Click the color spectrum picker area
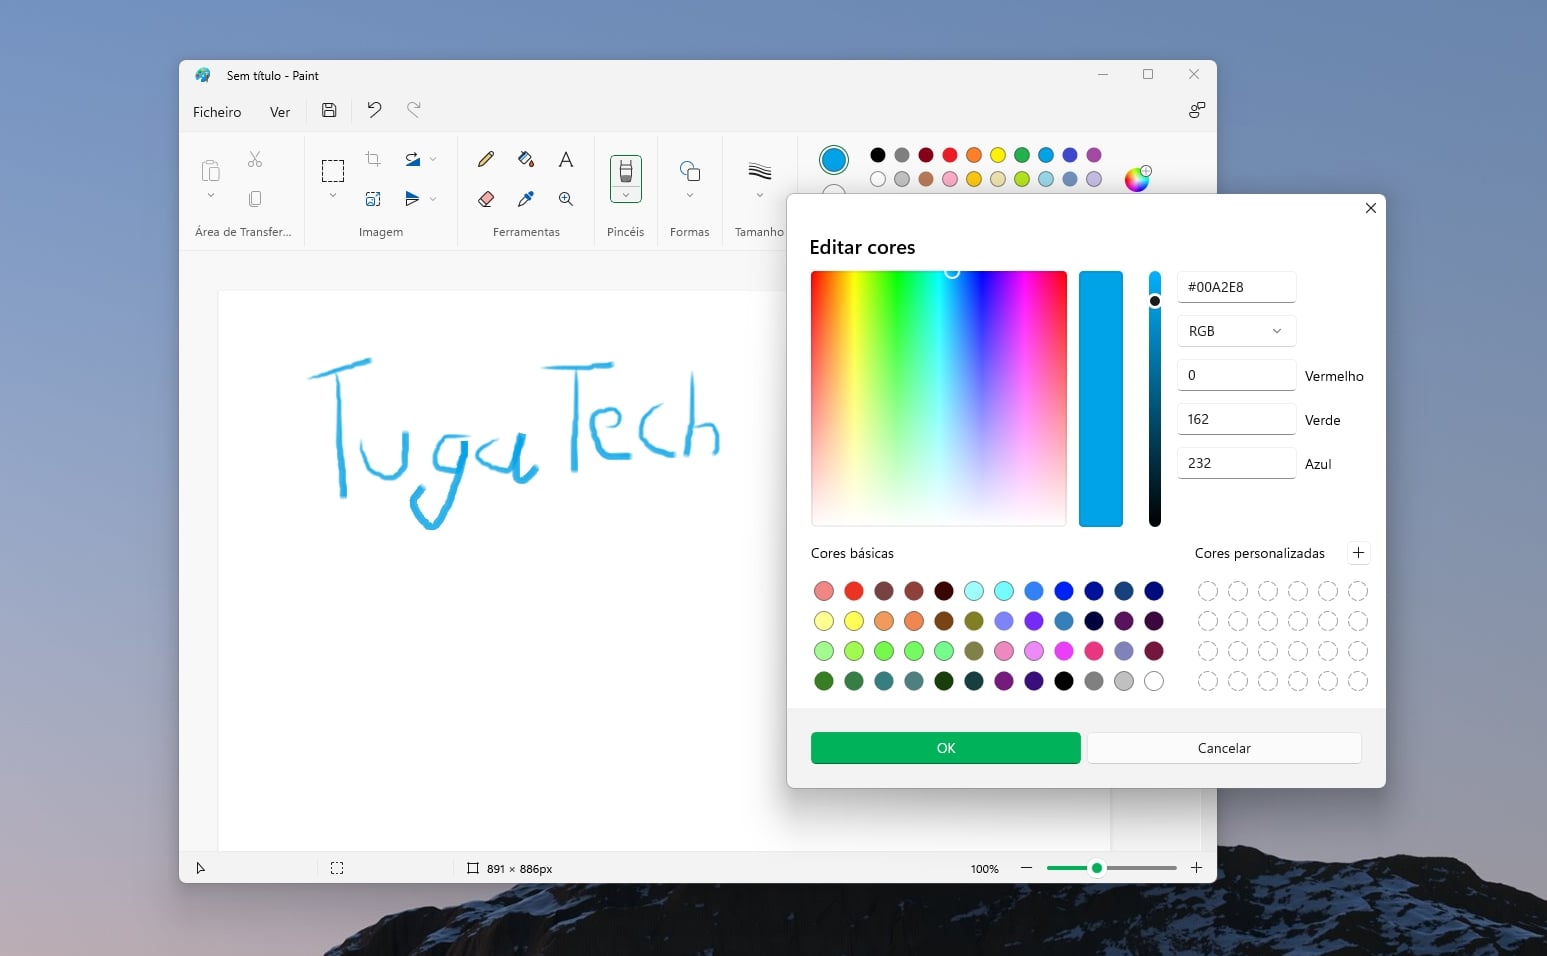1547x956 pixels. 939,398
